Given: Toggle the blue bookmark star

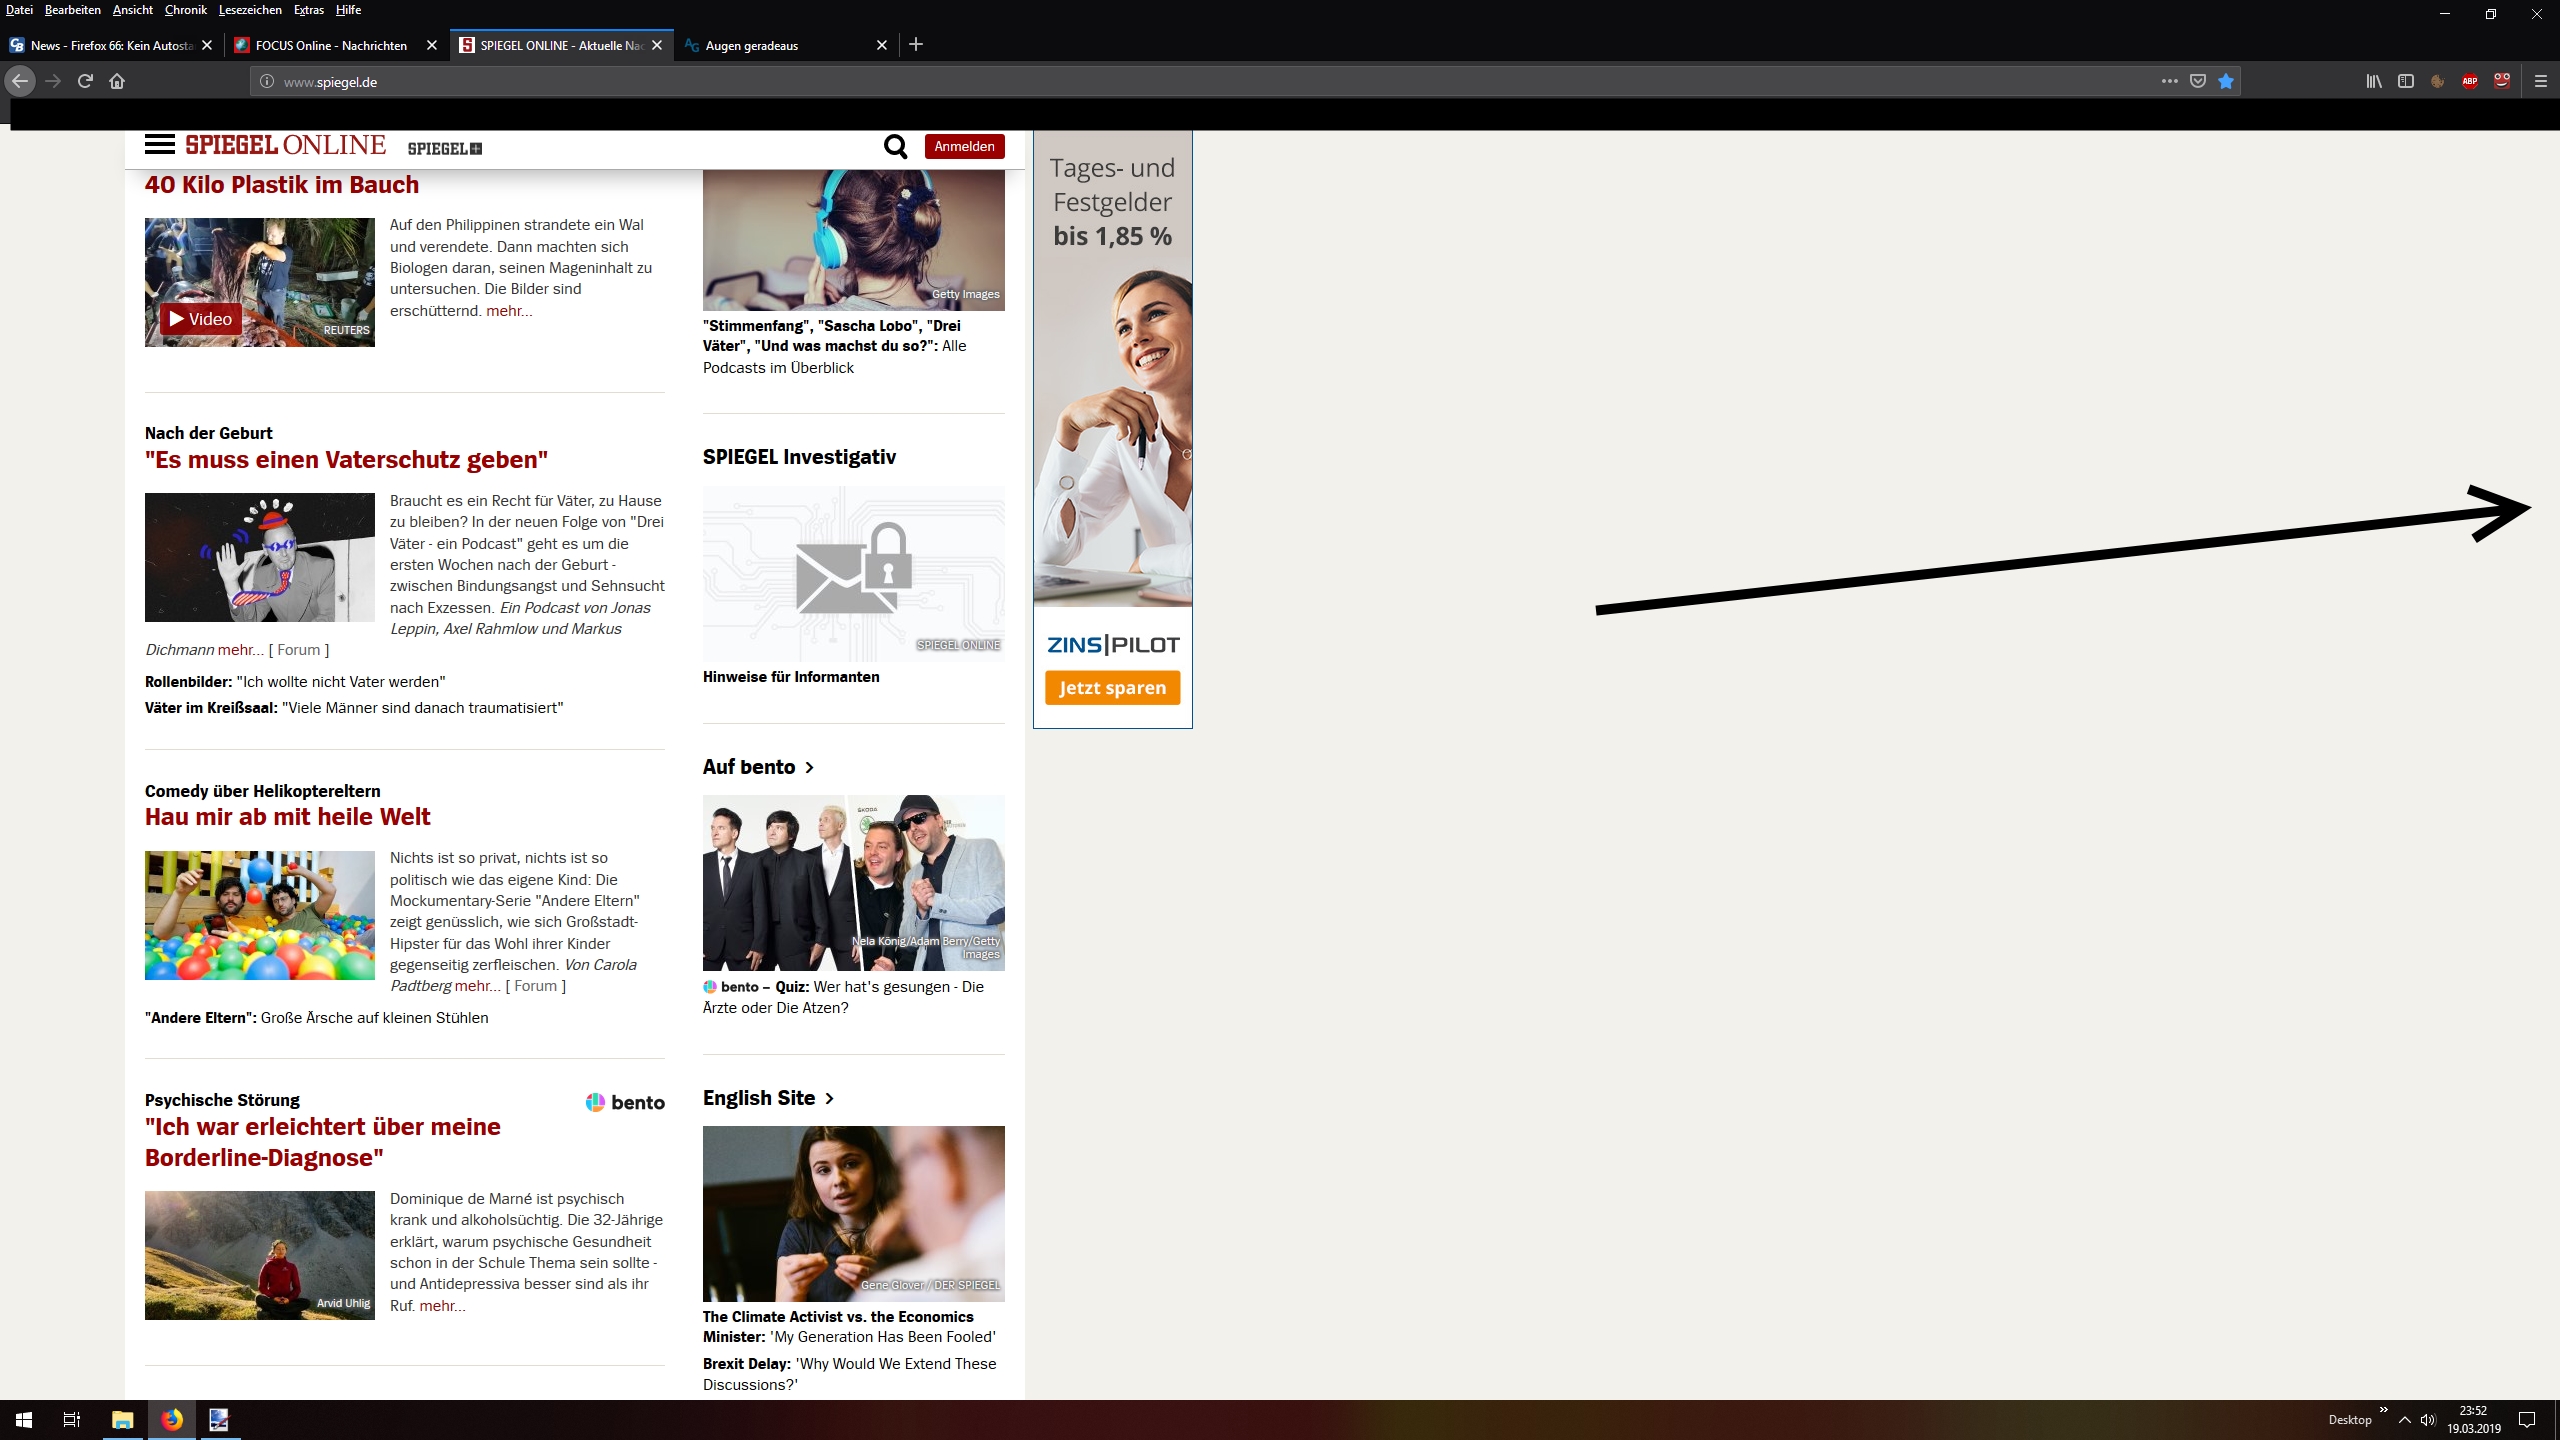Looking at the screenshot, I should [x=2226, y=82].
